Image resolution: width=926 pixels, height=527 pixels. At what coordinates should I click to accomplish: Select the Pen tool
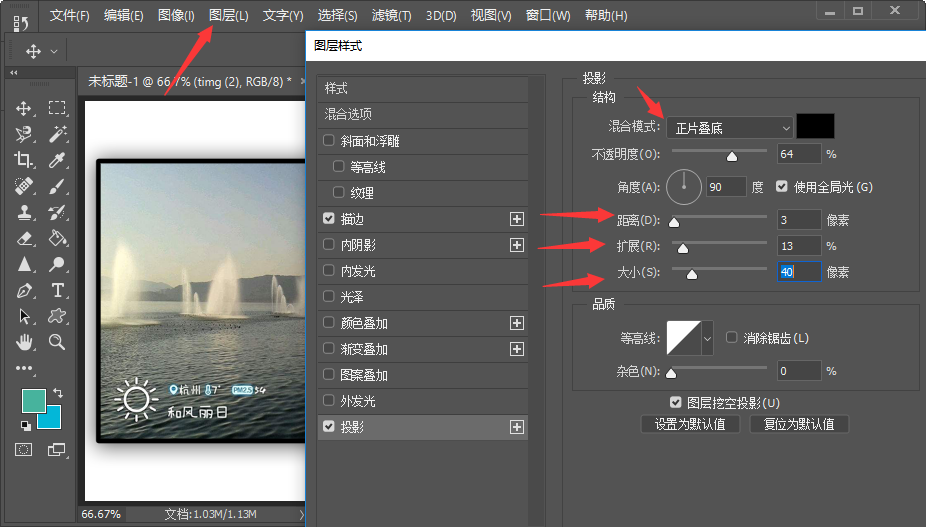[24, 290]
